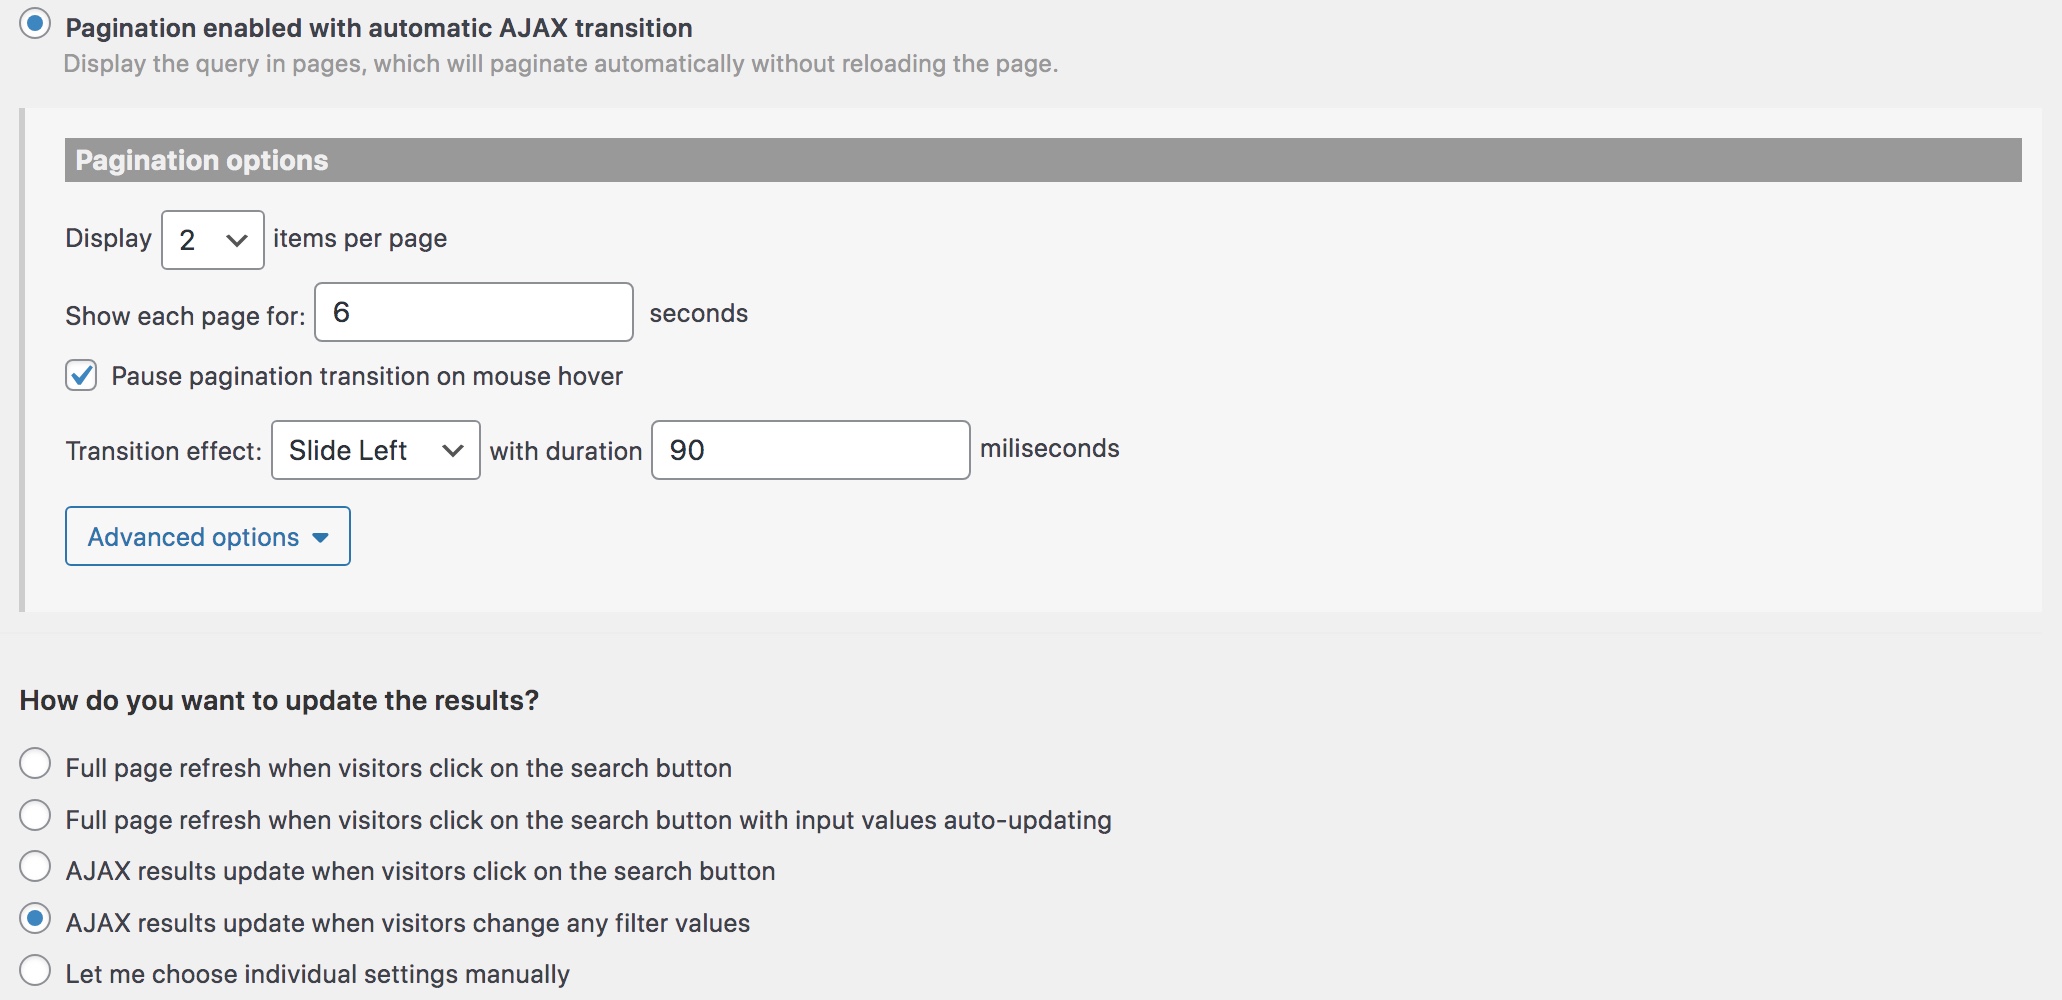This screenshot has height=1000, width=2062.
Task: Open the items per page dropdown
Action: (213, 240)
